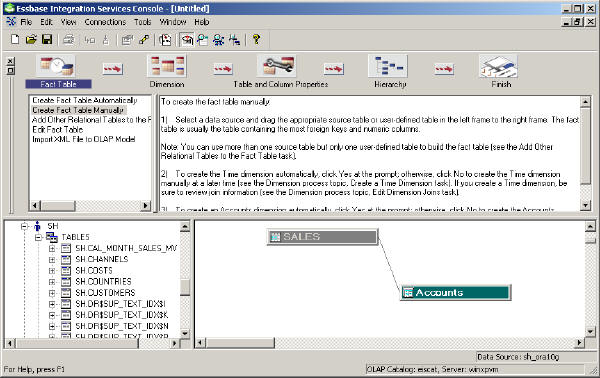Open the Table and Column Properties step icon

[x=278, y=66]
